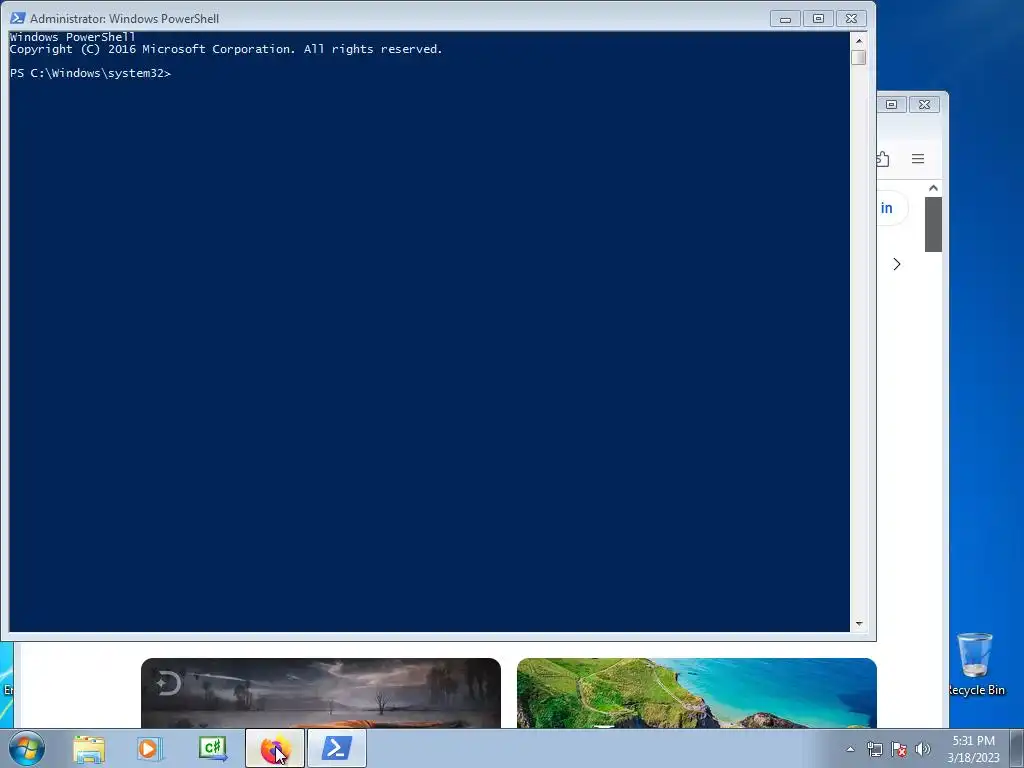Open the volume speaker tray icon

[922, 749]
